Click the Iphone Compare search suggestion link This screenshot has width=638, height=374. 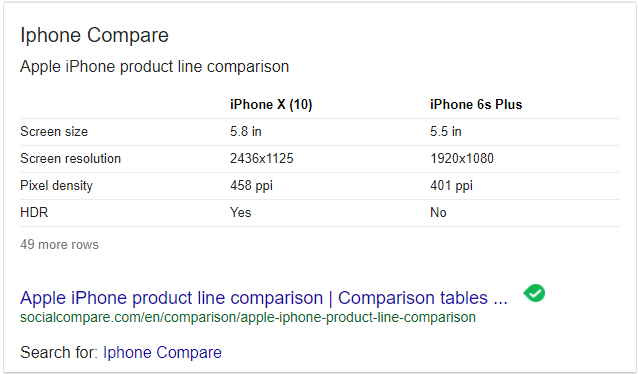pos(162,352)
